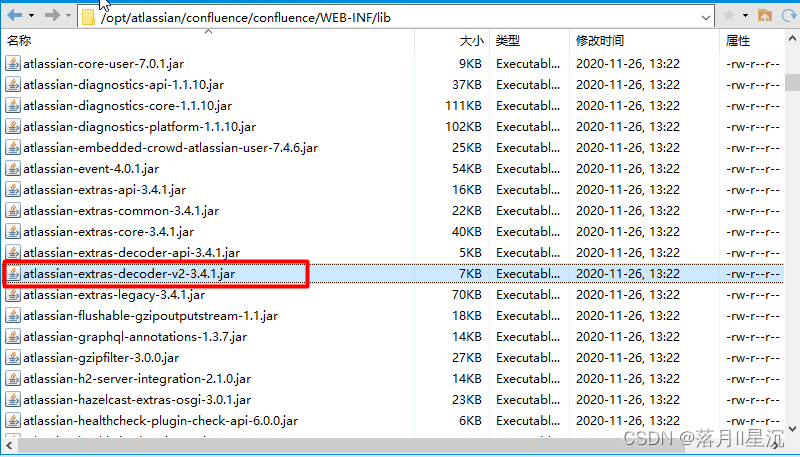Select file name atlassian-h2-server-integration-2.1.0.jar
Screen dimensions: 800x457
(137, 379)
